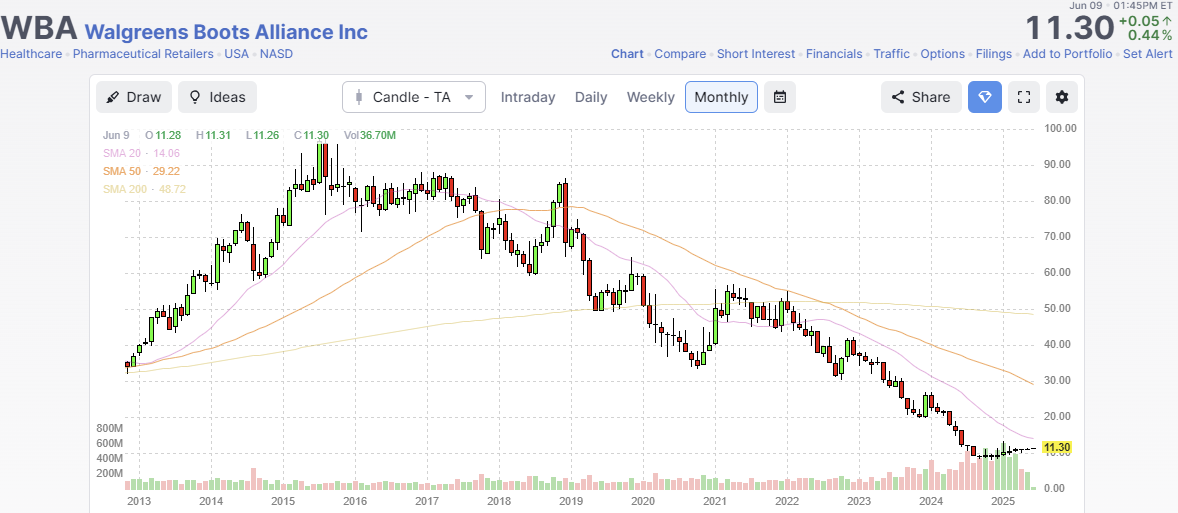
Task: Select the Monthly timeframe
Action: [721, 97]
